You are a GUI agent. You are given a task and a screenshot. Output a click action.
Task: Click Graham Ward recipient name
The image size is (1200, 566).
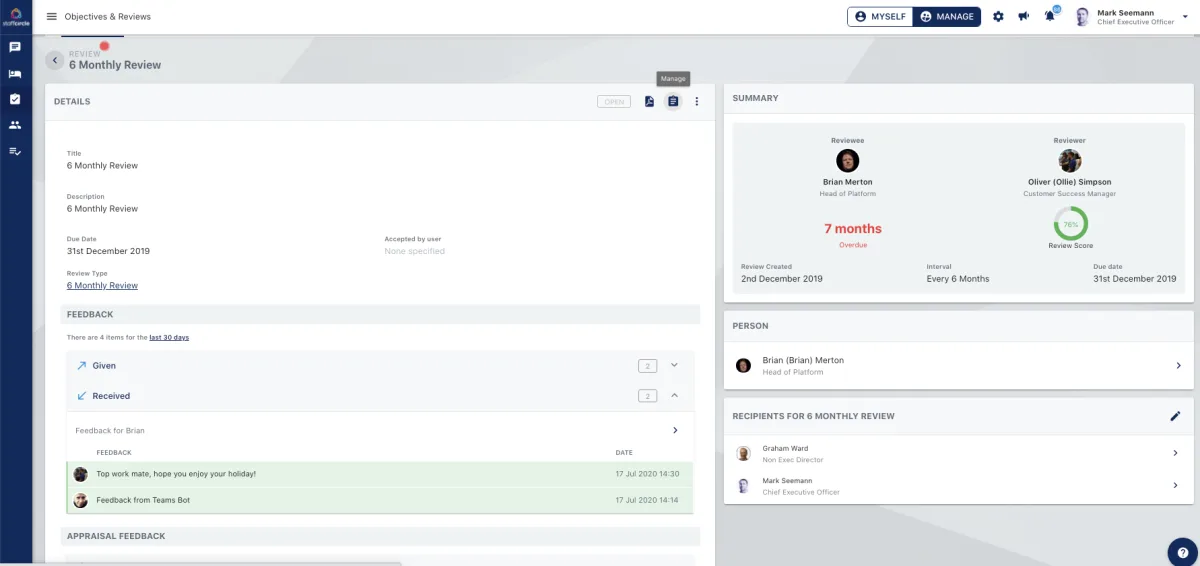click(x=785, y=448)
